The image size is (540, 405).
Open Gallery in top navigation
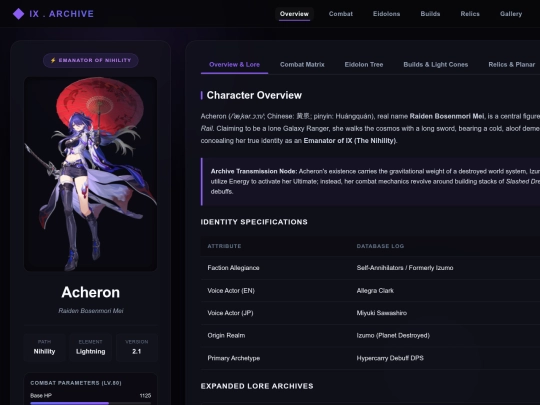click(511, 14)
